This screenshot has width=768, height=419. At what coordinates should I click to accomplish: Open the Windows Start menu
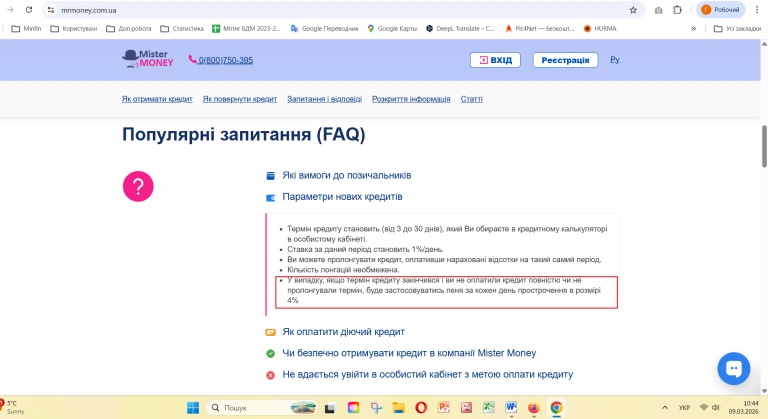pos(193,408)
